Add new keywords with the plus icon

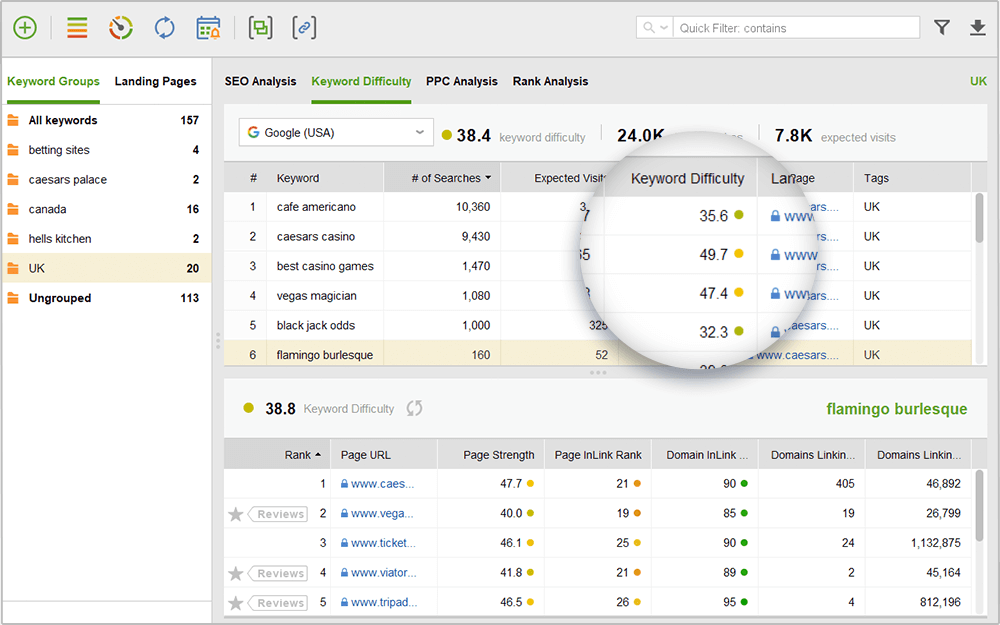click(24, 27)
